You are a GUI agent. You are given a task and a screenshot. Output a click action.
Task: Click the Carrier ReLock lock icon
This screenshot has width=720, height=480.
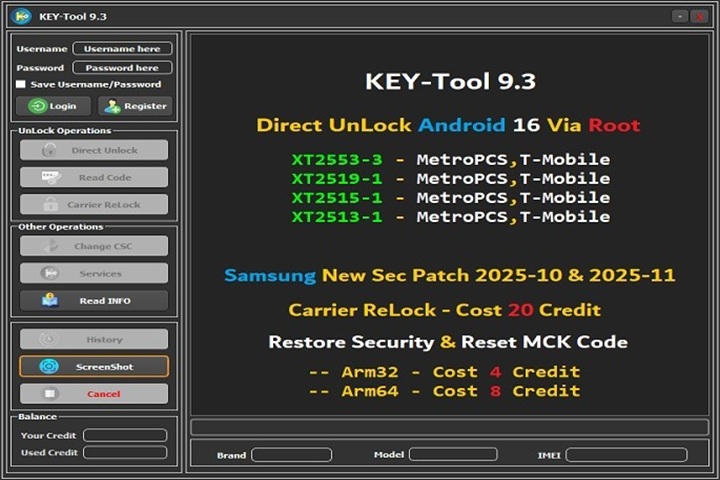pyautogui.click(x=48, y=205)
